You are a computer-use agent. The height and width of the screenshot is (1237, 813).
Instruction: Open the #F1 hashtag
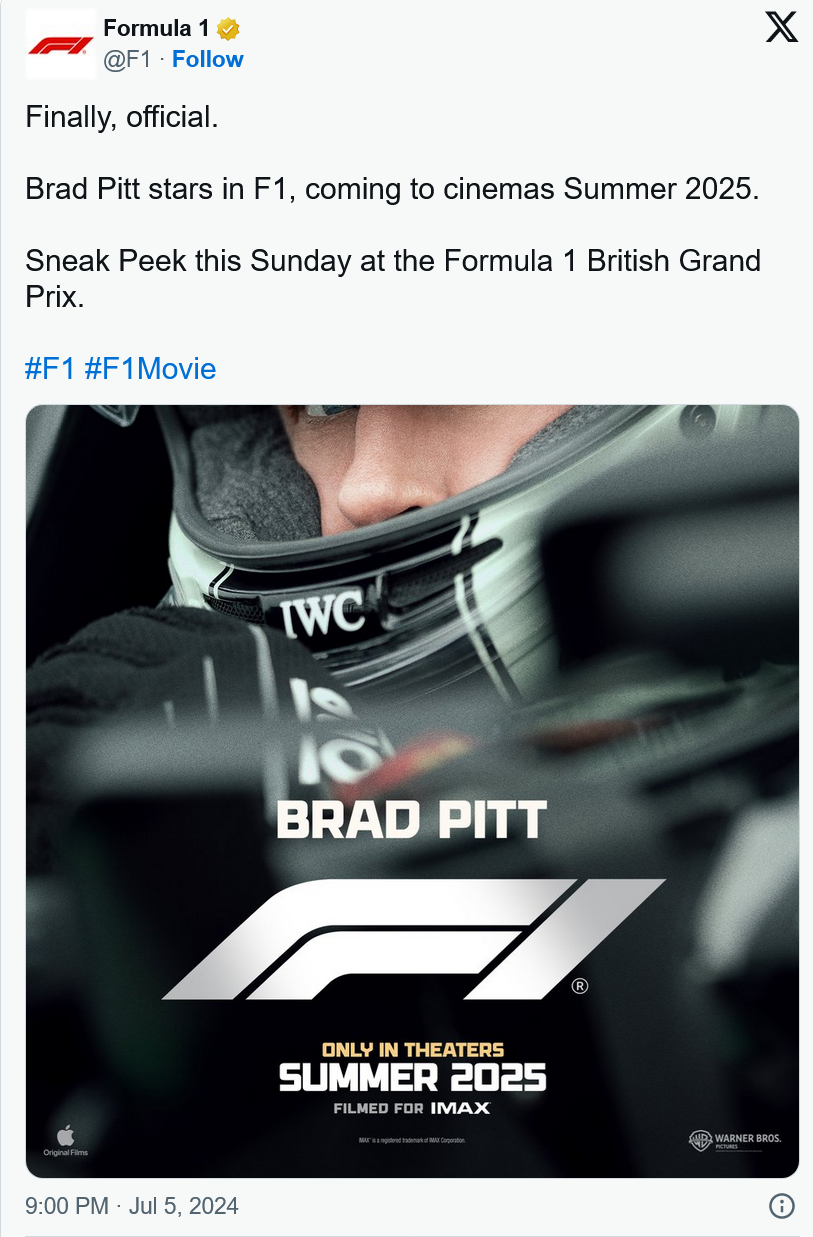[x=50, y=369]
